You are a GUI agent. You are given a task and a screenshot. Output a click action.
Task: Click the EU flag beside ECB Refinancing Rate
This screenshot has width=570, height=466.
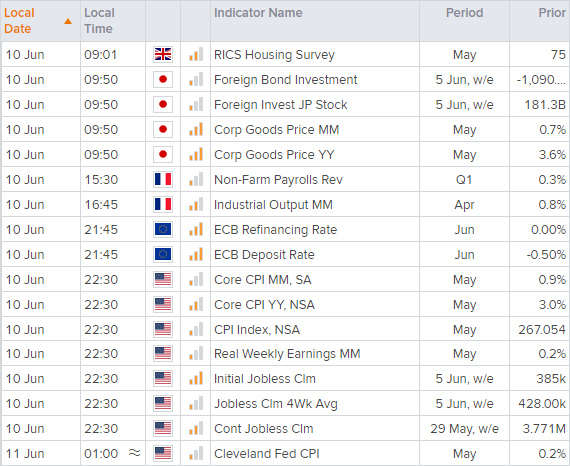click(x=163, y=230)
